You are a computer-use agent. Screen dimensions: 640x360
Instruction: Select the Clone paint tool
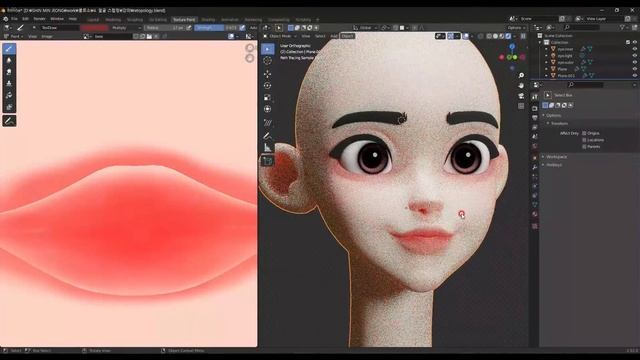coord(9,84)
